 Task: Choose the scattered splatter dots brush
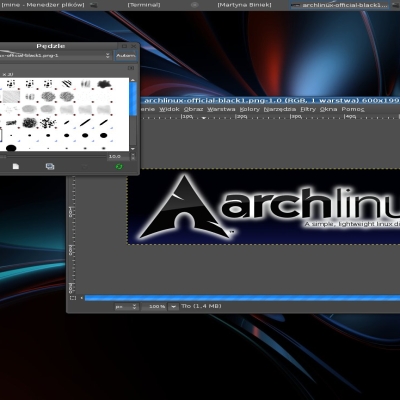pos(48,123)
